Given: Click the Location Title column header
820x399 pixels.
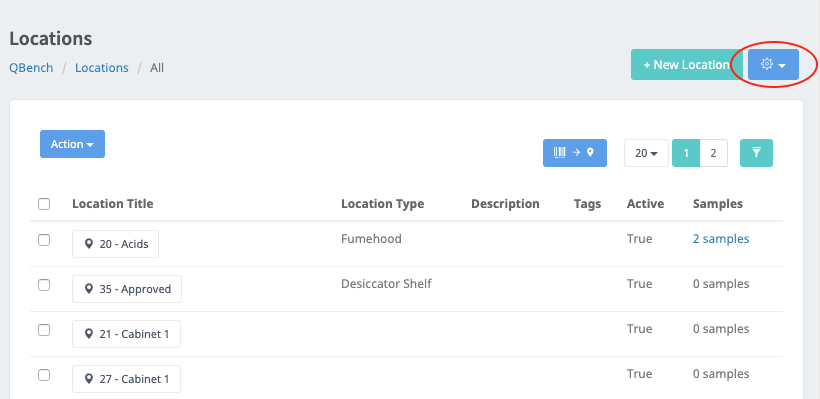Looking at the screenshot, I should (112, 204).
